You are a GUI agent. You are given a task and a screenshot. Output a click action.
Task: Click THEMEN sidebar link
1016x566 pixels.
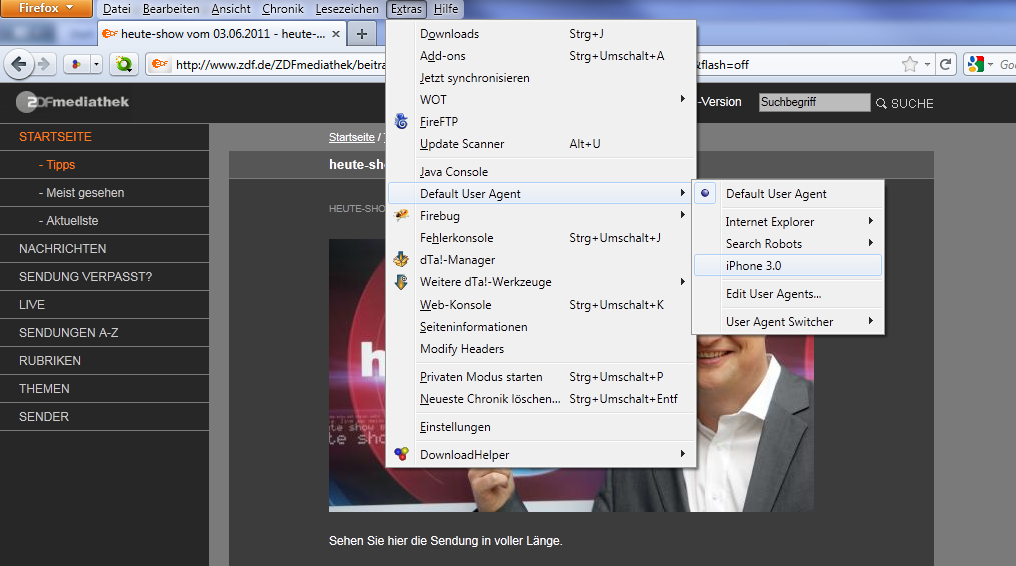44,389
